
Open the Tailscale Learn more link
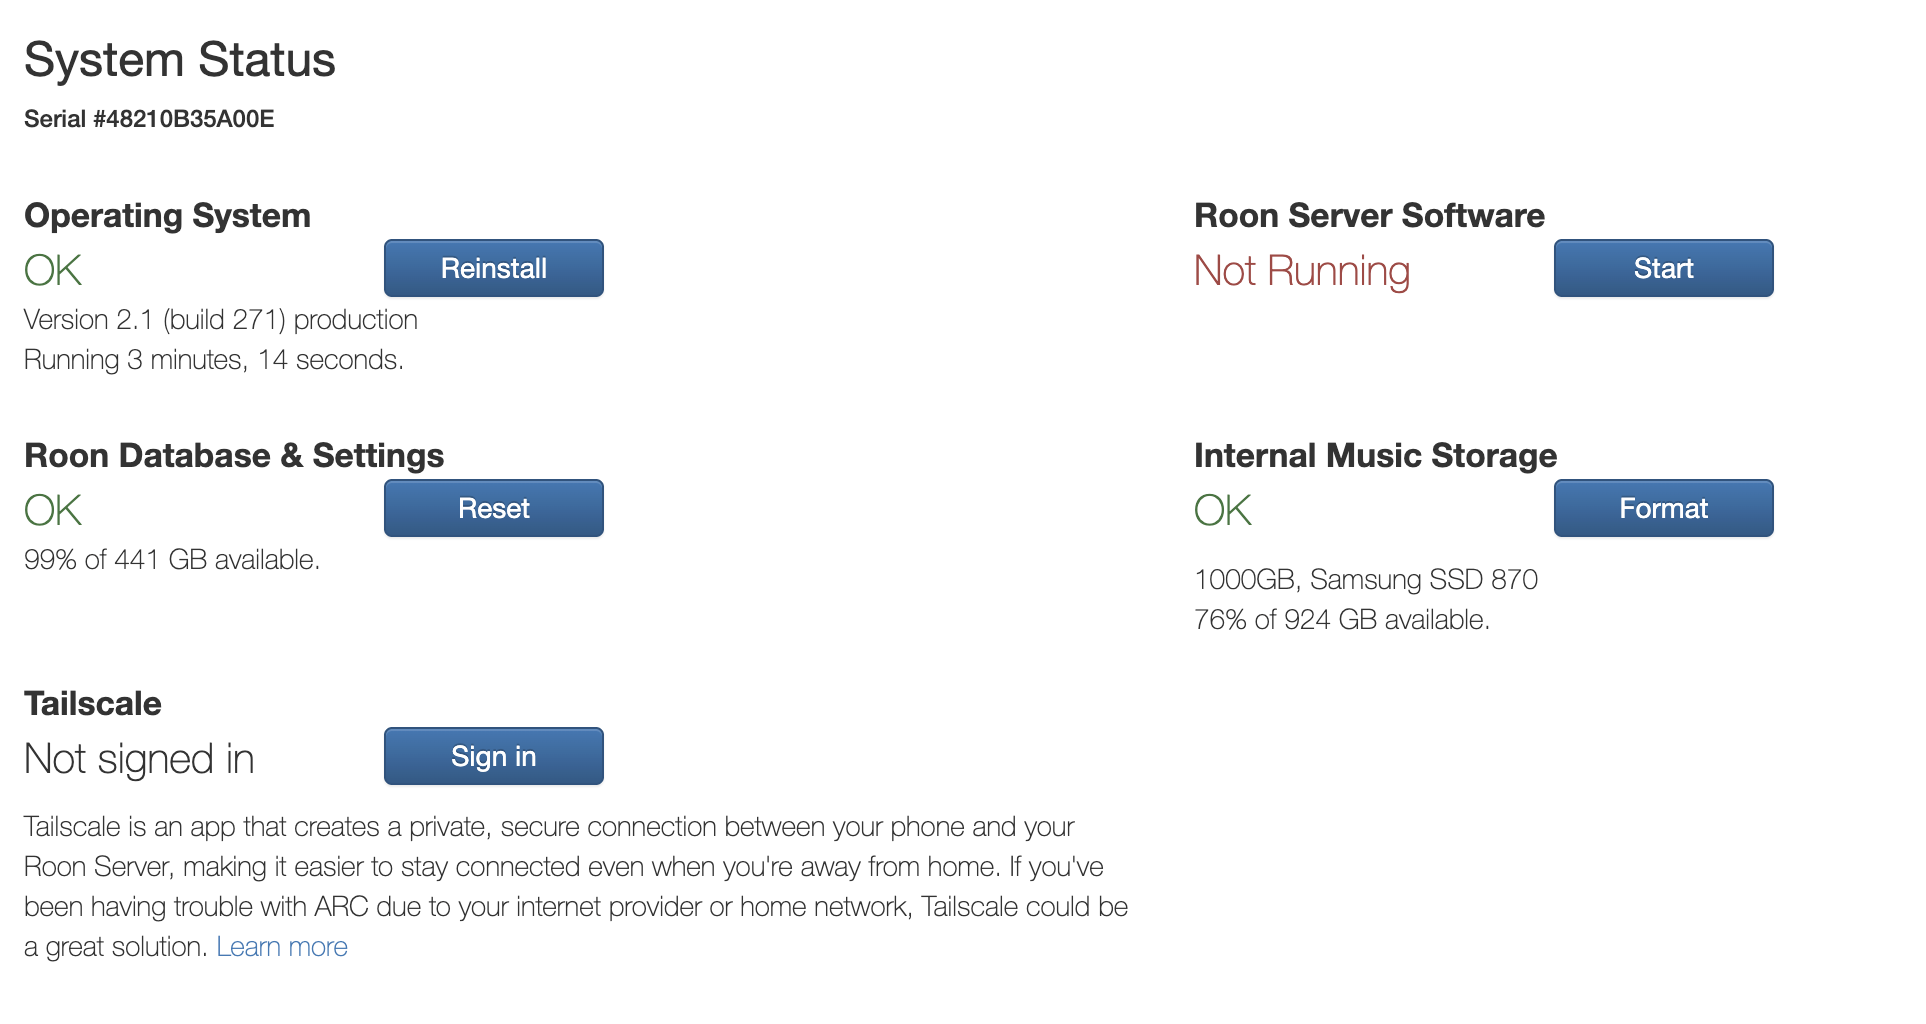(x=282, y=946)
